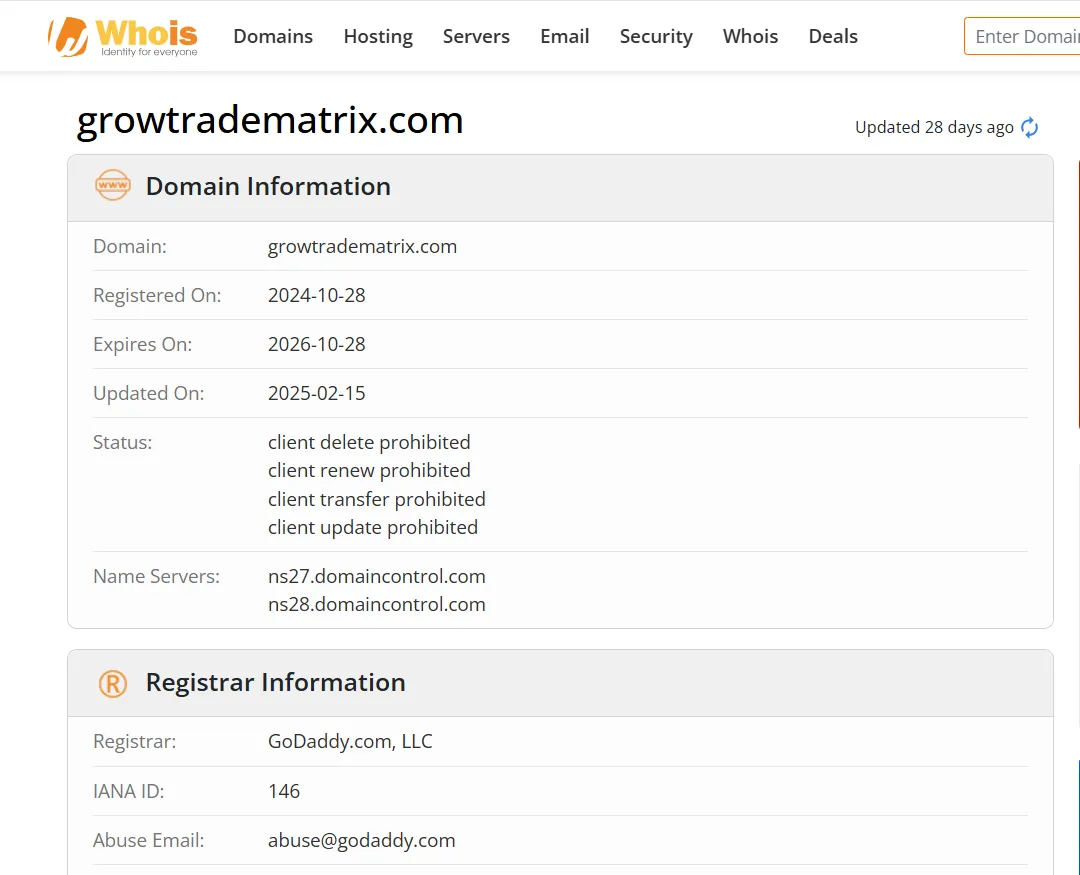Select the client renew prohibited status
The image size is (1080, 875).
369,471
